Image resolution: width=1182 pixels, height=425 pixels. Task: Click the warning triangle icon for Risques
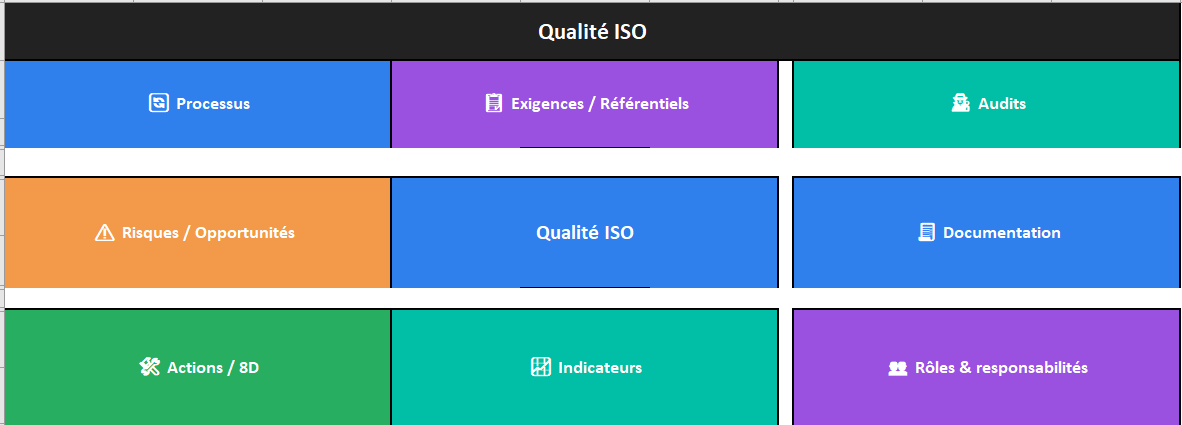click(104, 233)
